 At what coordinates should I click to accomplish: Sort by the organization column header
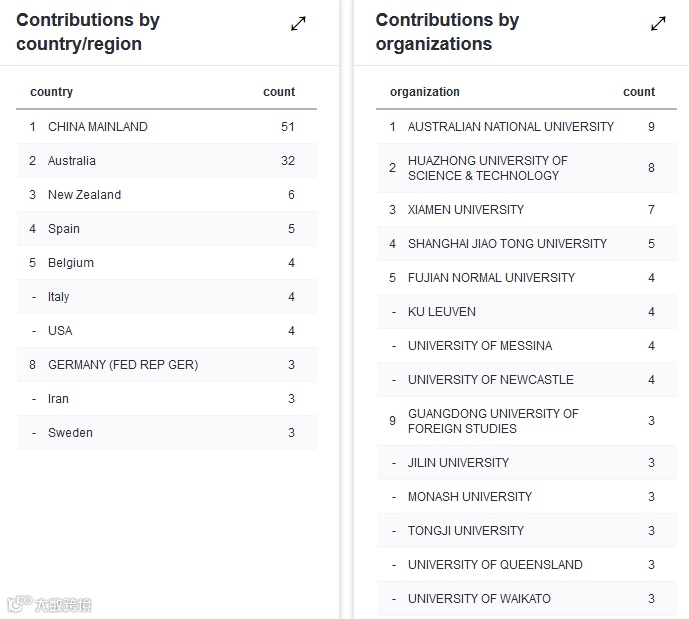point(425,92)
